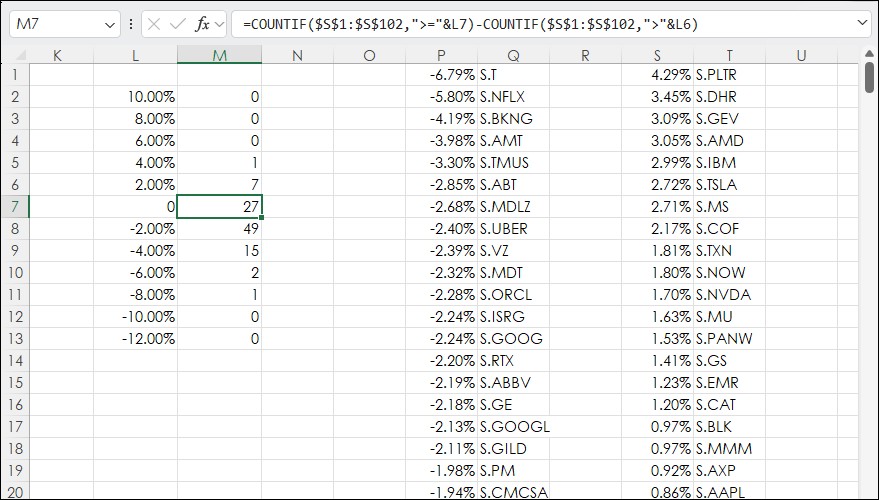
Task: Click cell S.AAPL
Action: (729, 492)
